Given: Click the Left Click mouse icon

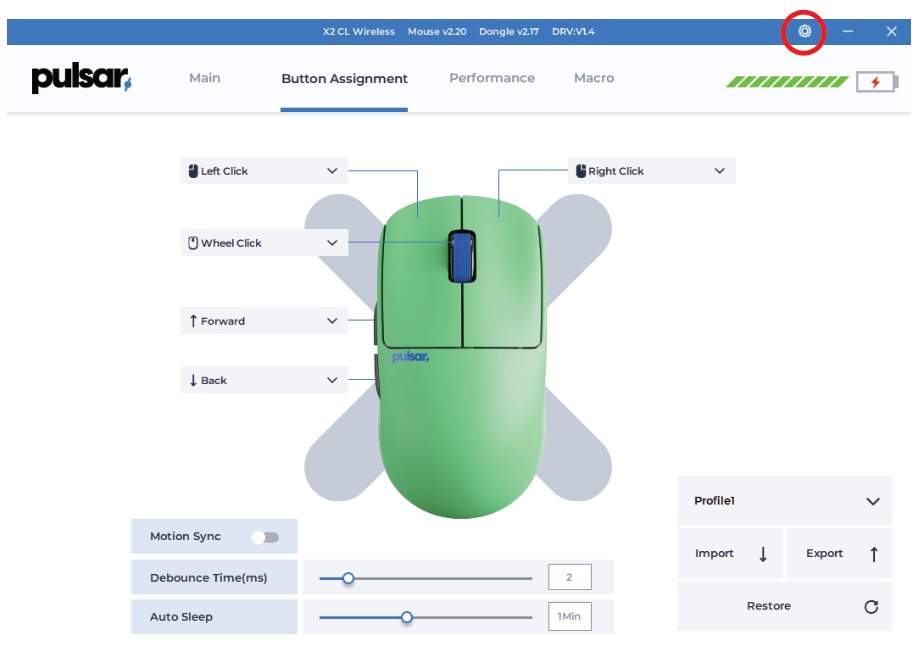Looking at the screenshot, I should click(193, 171).
